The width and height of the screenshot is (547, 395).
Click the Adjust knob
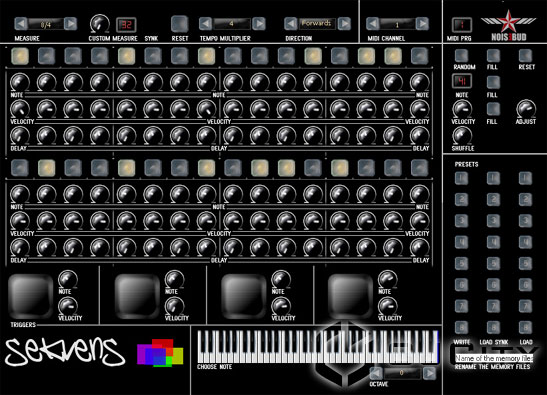pyautogui.click(x=525, y=109)
